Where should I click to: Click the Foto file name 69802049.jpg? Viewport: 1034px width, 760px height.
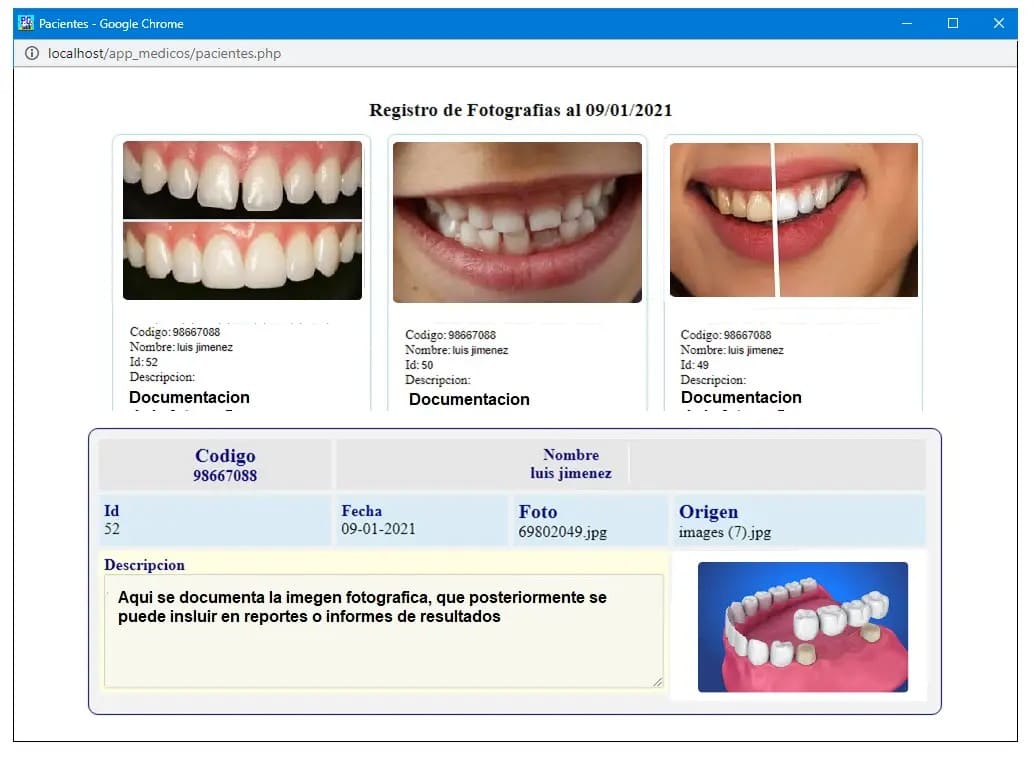click(x=563, y=532)
